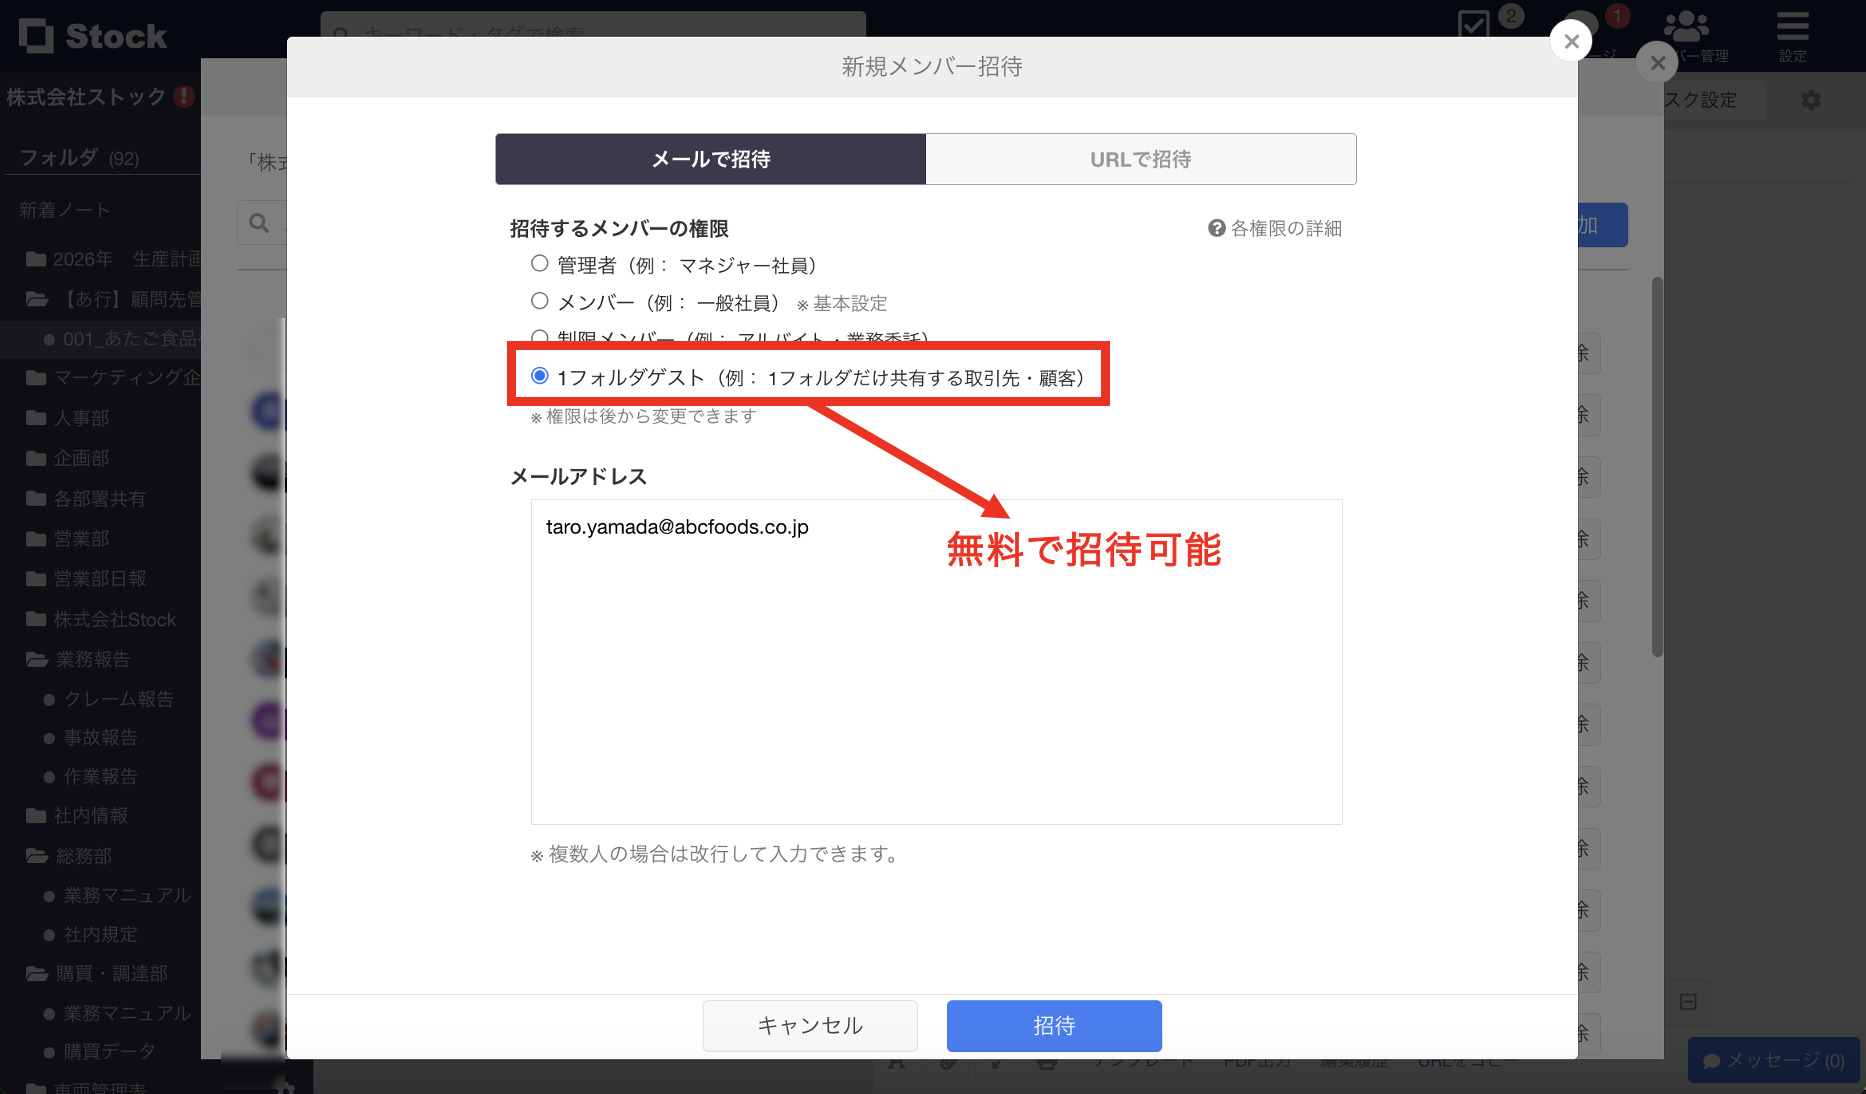Click the 招待 invite button
The image size is (1866, 1094).
[1054, 1025]
